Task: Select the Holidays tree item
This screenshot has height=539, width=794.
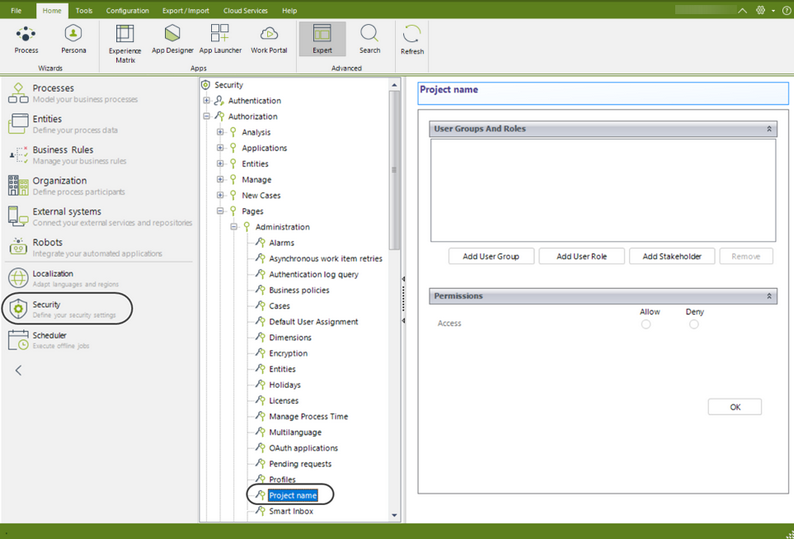Action: 285,384
